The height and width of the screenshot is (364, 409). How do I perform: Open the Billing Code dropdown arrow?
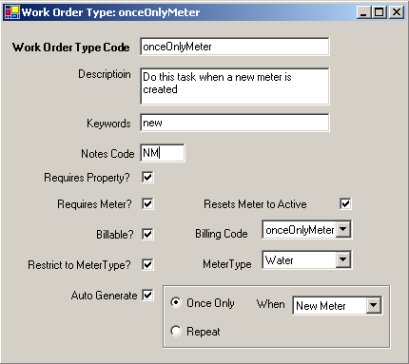pos(342,230)
